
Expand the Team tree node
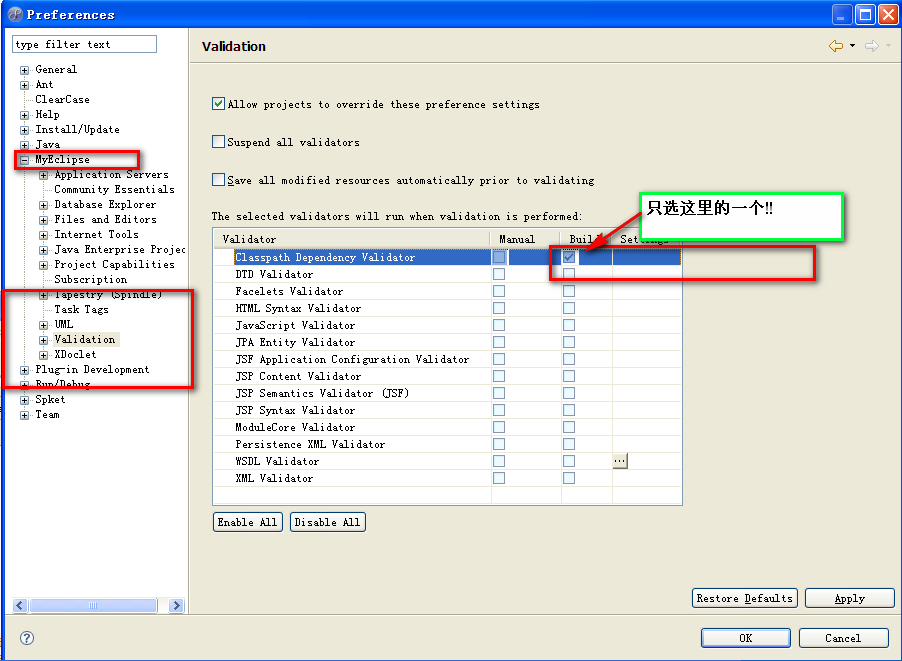pyautogui.click(x=24, y=415)
